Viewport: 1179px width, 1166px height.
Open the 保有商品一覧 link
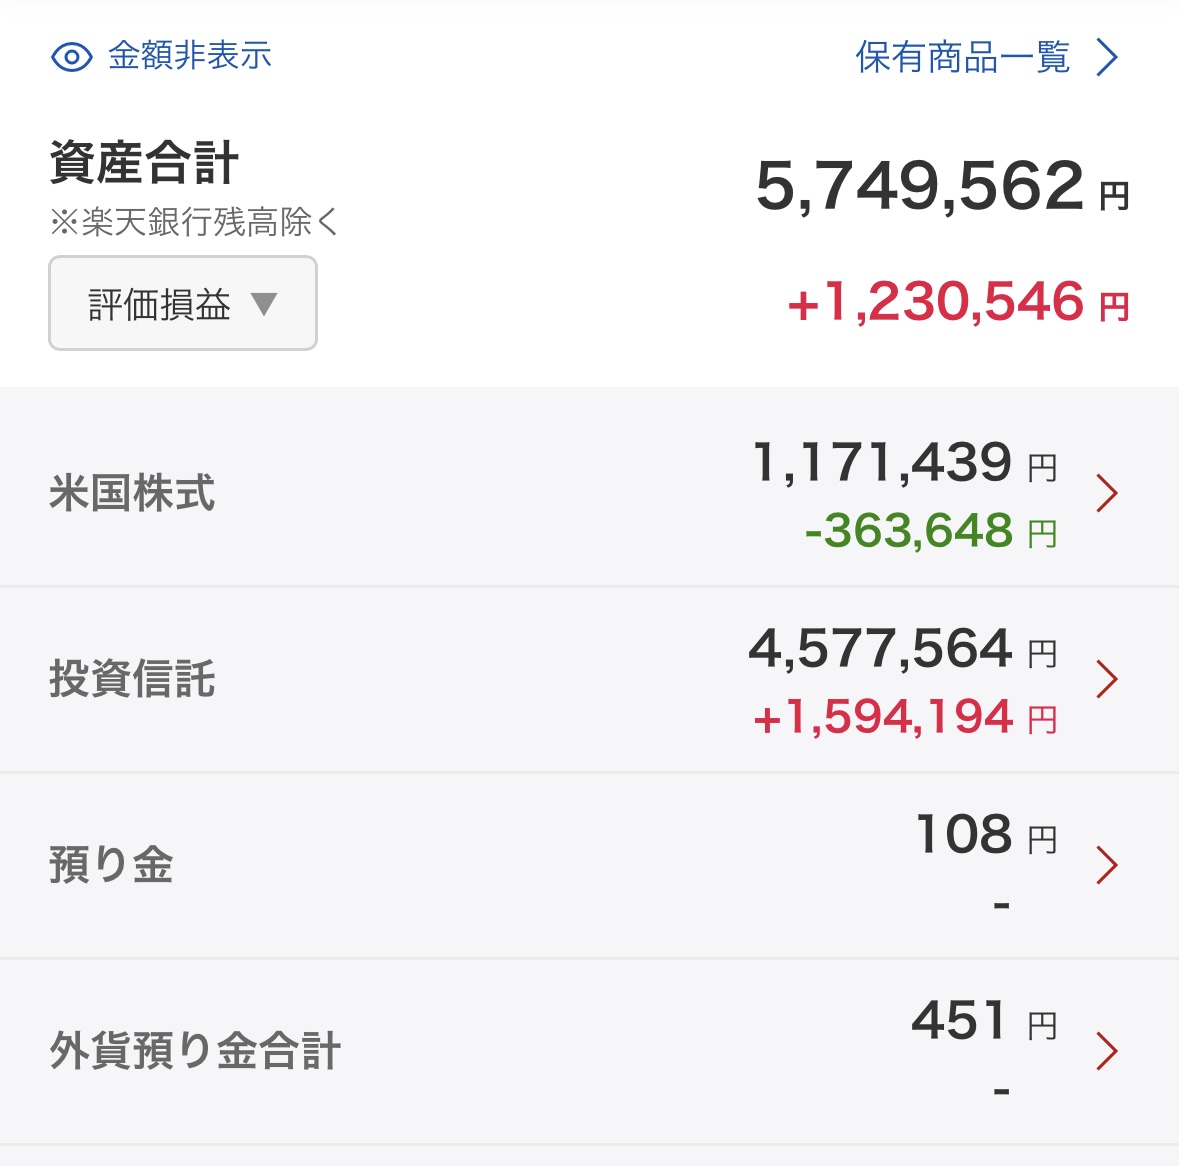click(963, 57)
